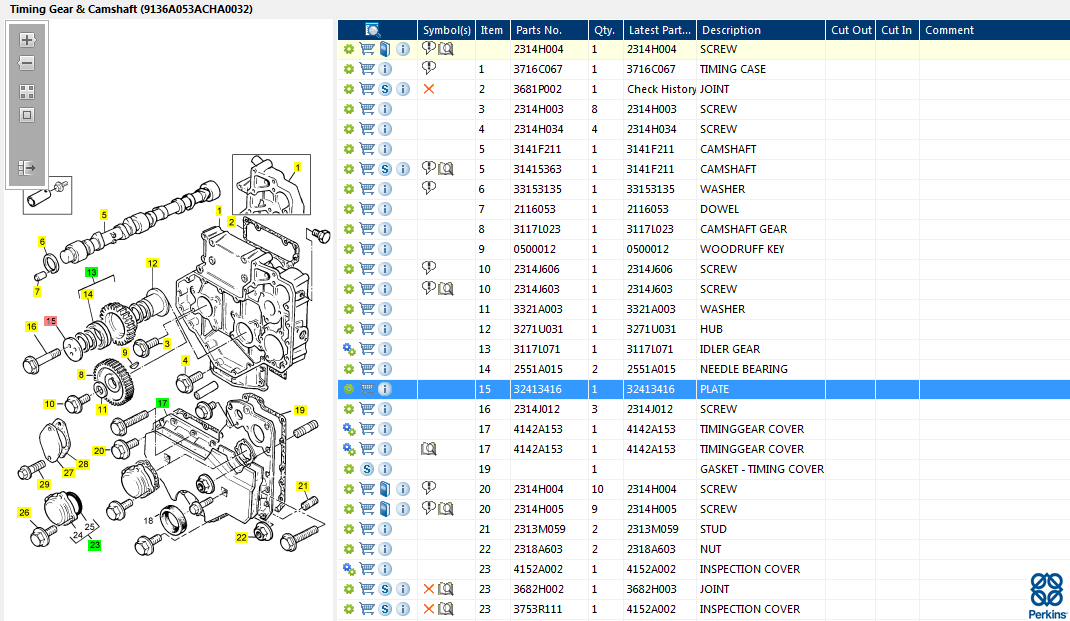
Task: Add 2314H034 SCREW to cart
Action: tap(367, 129)
